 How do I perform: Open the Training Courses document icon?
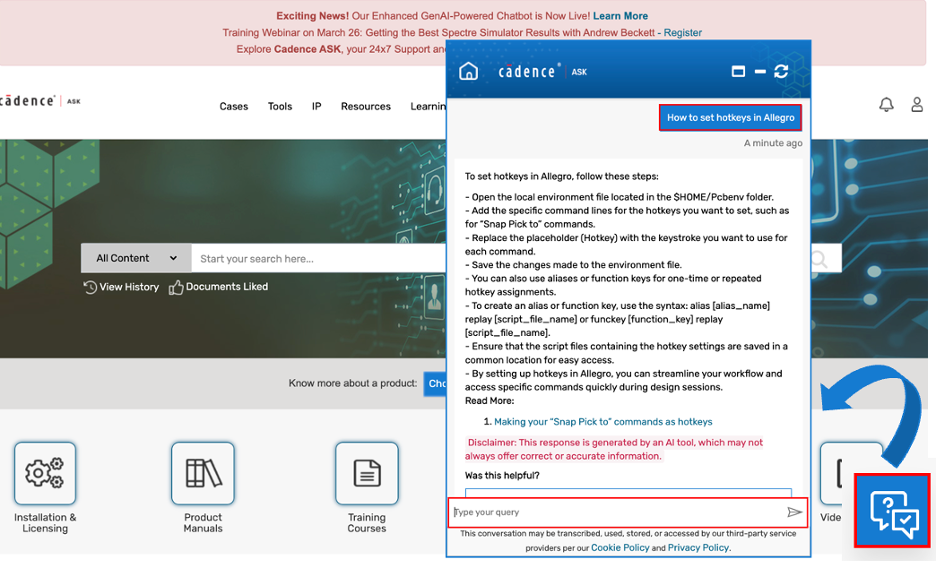click(367, 473)
